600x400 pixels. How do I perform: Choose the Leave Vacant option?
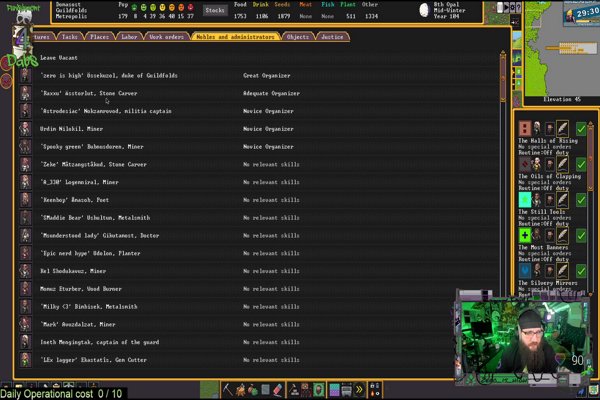tap(59, 58)
